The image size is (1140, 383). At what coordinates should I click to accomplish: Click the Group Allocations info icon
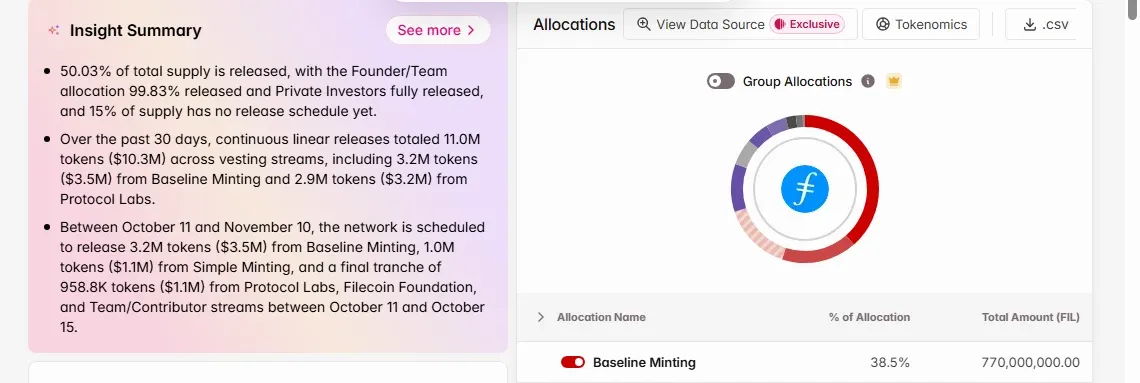[867, 81]
